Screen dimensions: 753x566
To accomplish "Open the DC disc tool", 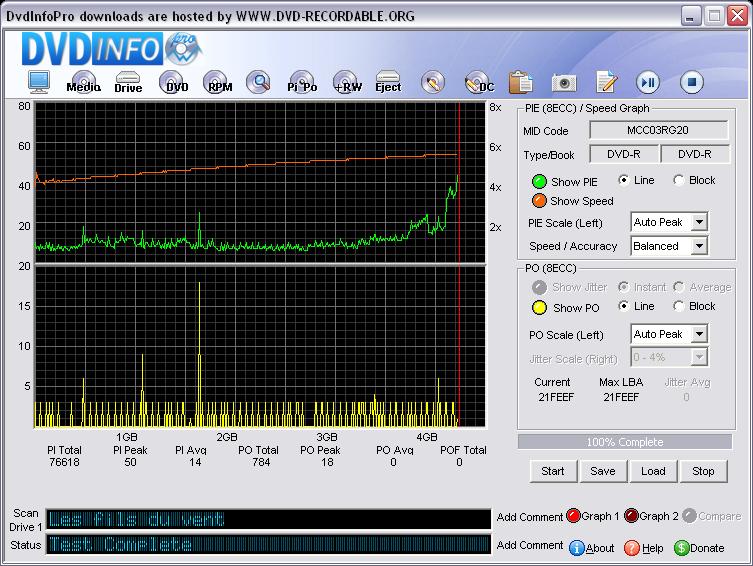I will [x=479, y=83].
